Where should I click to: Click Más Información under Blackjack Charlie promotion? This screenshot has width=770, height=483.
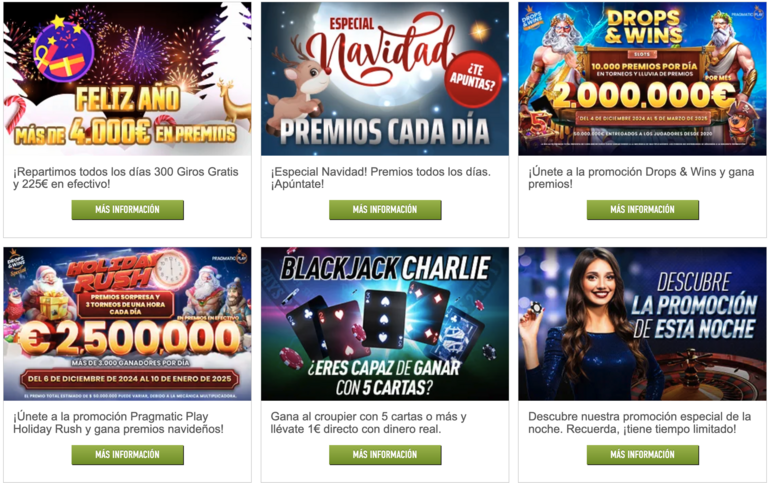click(385, 455)
